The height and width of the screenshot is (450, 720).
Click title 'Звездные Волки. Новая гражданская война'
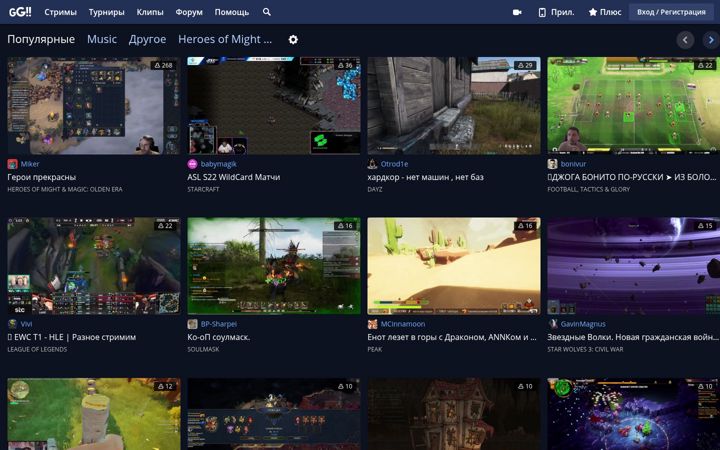(x=633, y=338)
